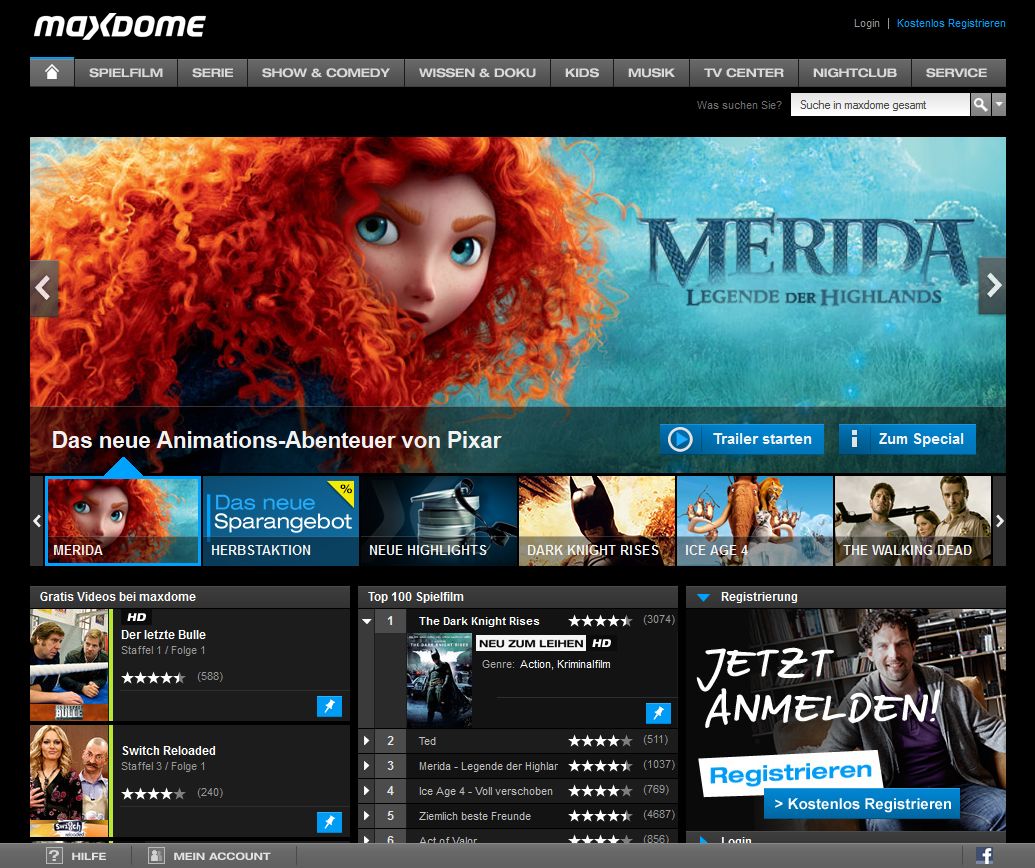Focus the maxdome search input field
Screen dimensions: 1035x868
[x=881, y=104]
